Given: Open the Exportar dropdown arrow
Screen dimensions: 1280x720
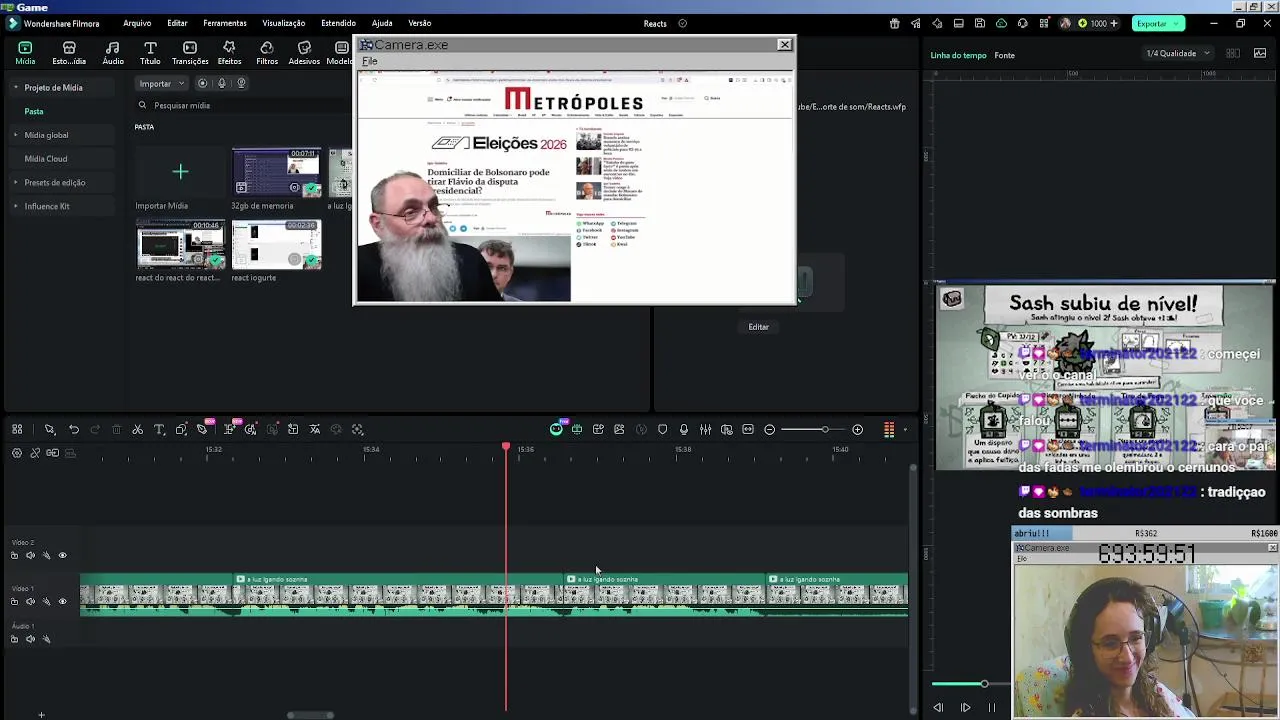Looking at the screenshot, I should [1177, 23].
